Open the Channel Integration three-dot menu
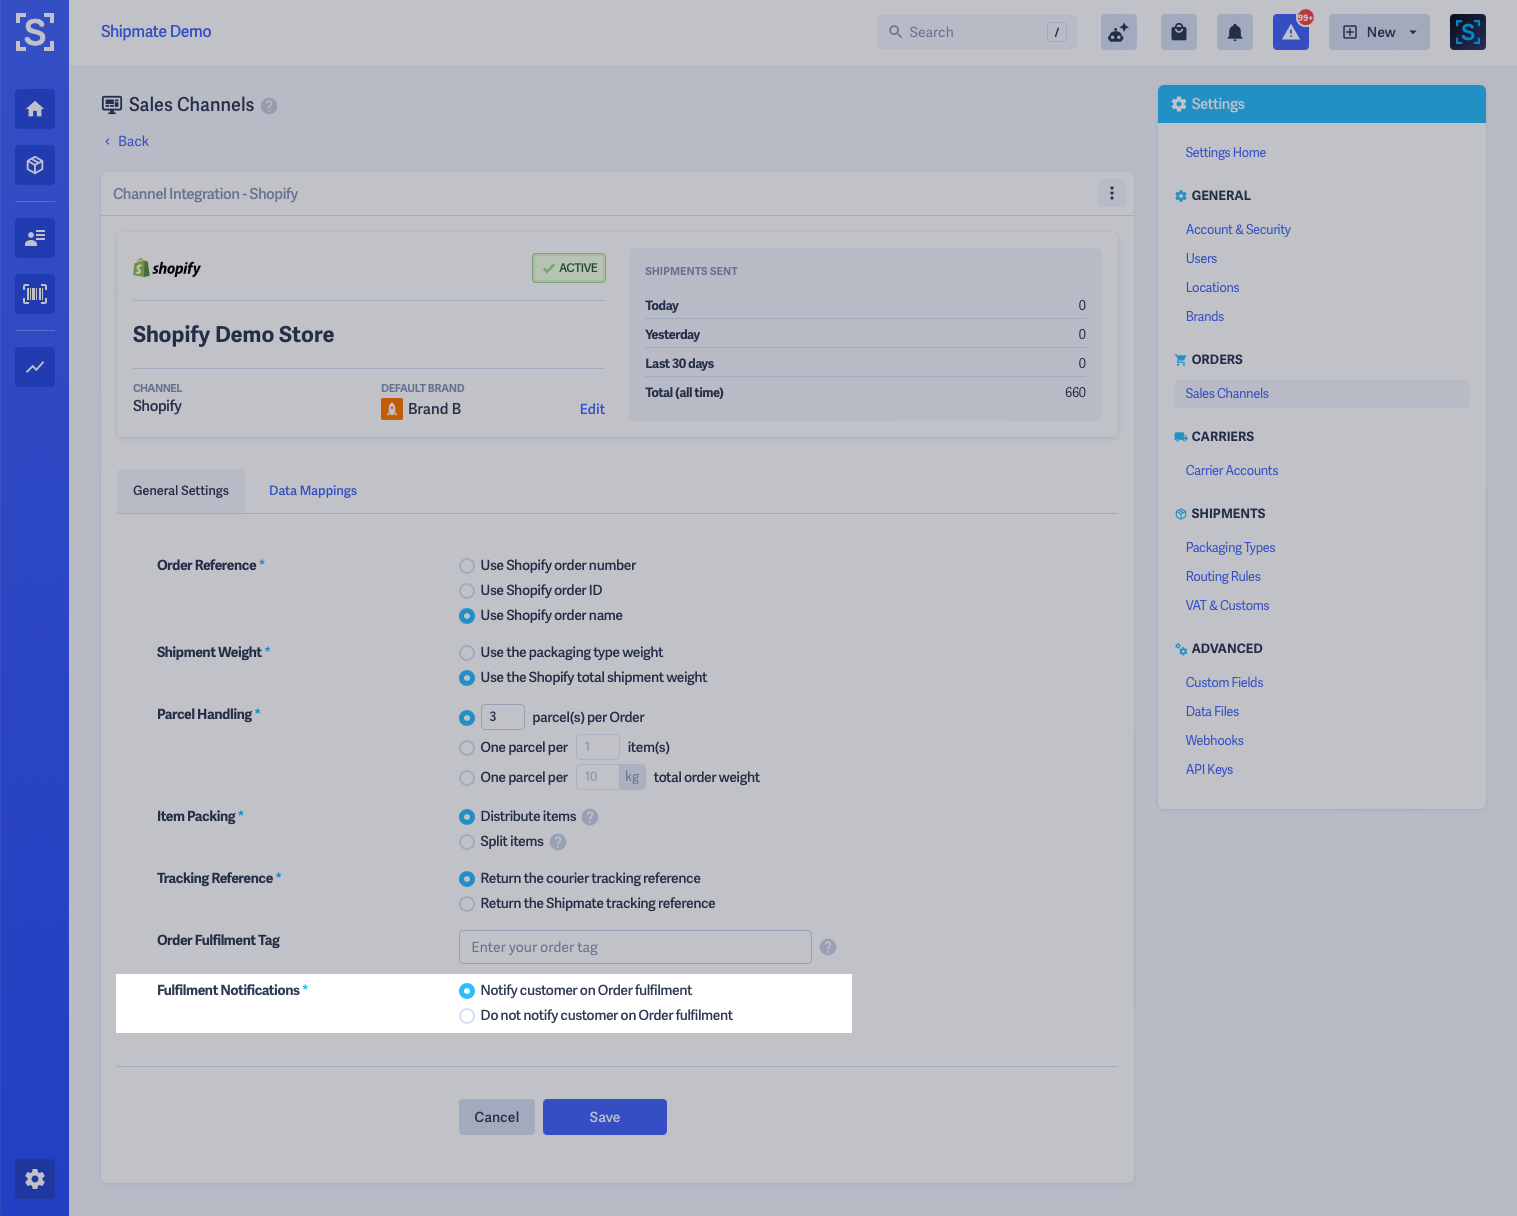This screenshot has height=1216, width=1517. click(x=1111, y=193)
